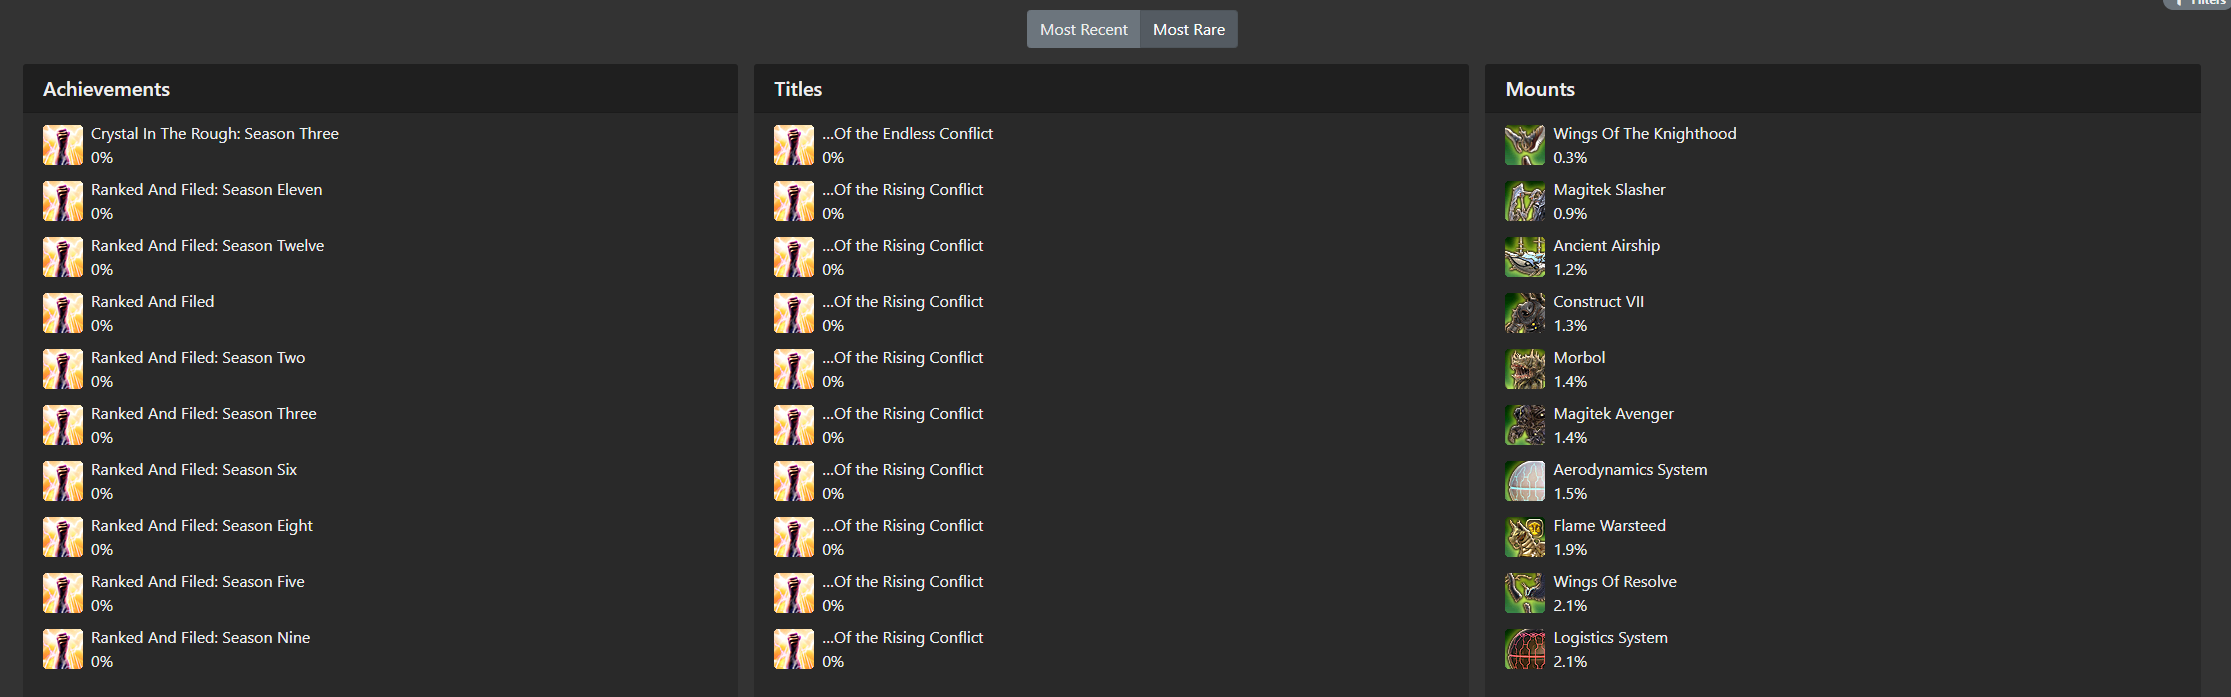Click the Ranked And Filed: Season Twelve icon
This screenshot has width=2231, height=697.
coord(63,257)
